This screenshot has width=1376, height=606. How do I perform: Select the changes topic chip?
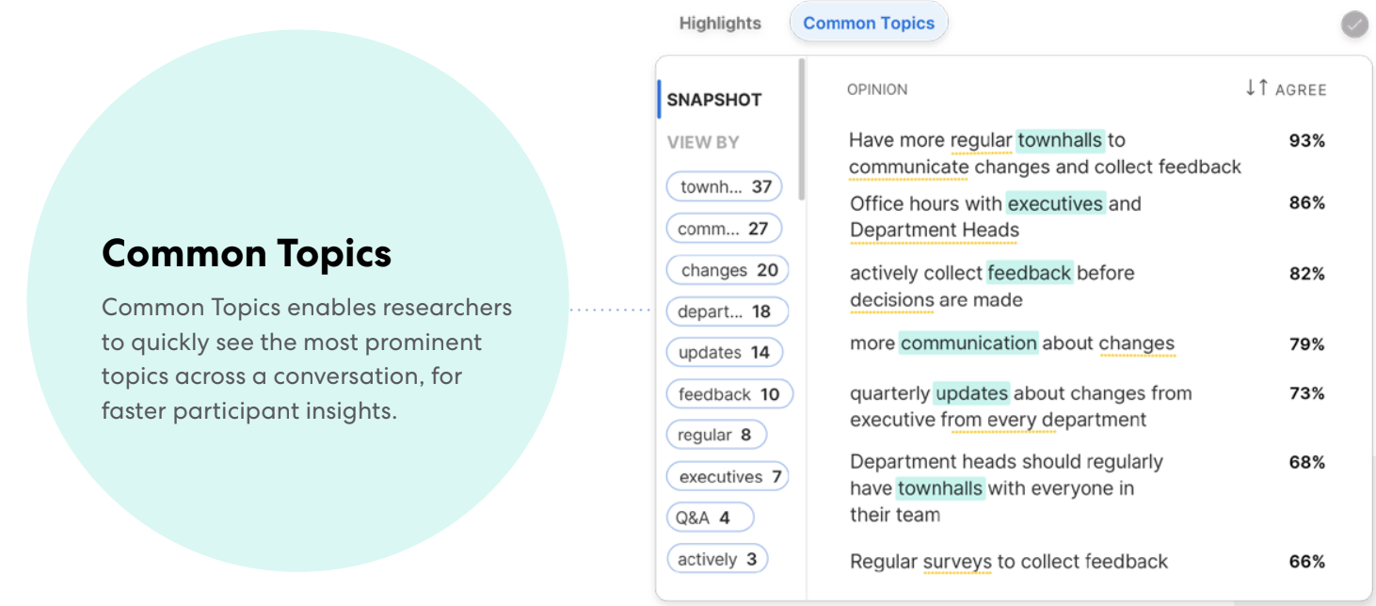(728, 270)
